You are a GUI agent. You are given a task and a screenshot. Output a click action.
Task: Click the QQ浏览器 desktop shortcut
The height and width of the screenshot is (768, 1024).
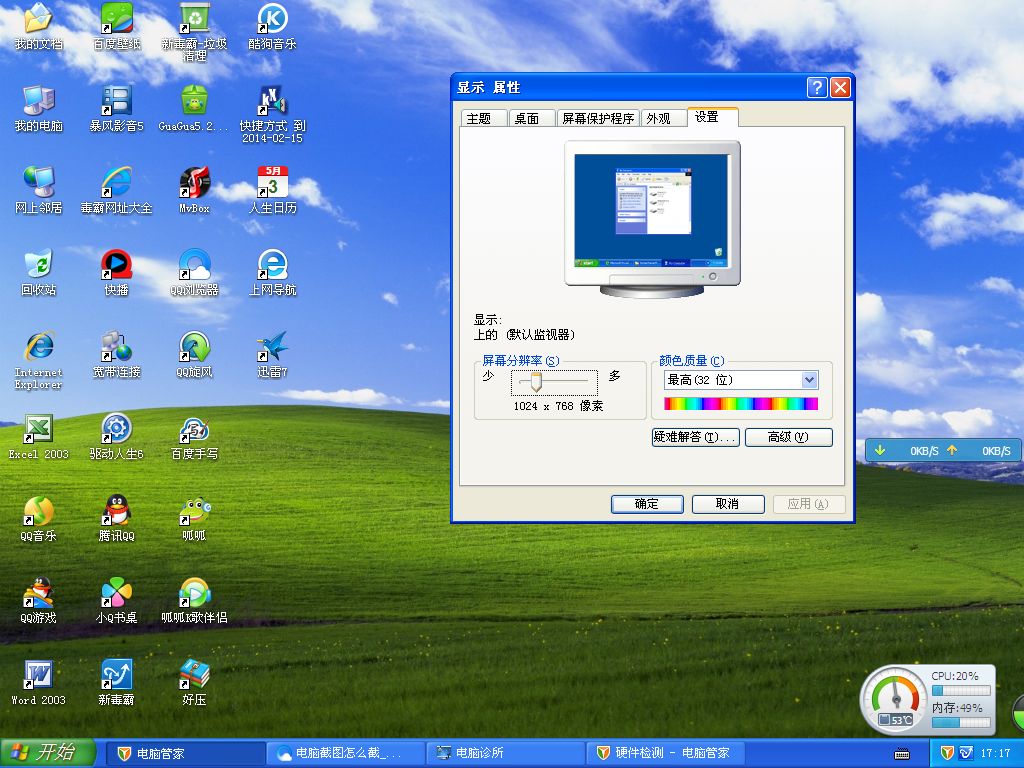click(x=194, y=272)
